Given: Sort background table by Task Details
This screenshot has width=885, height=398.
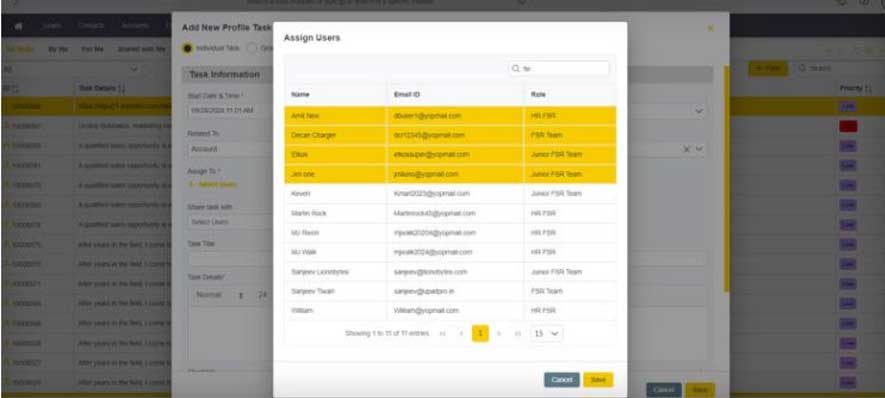Looking at the screenshot, I should pos(102,89).
